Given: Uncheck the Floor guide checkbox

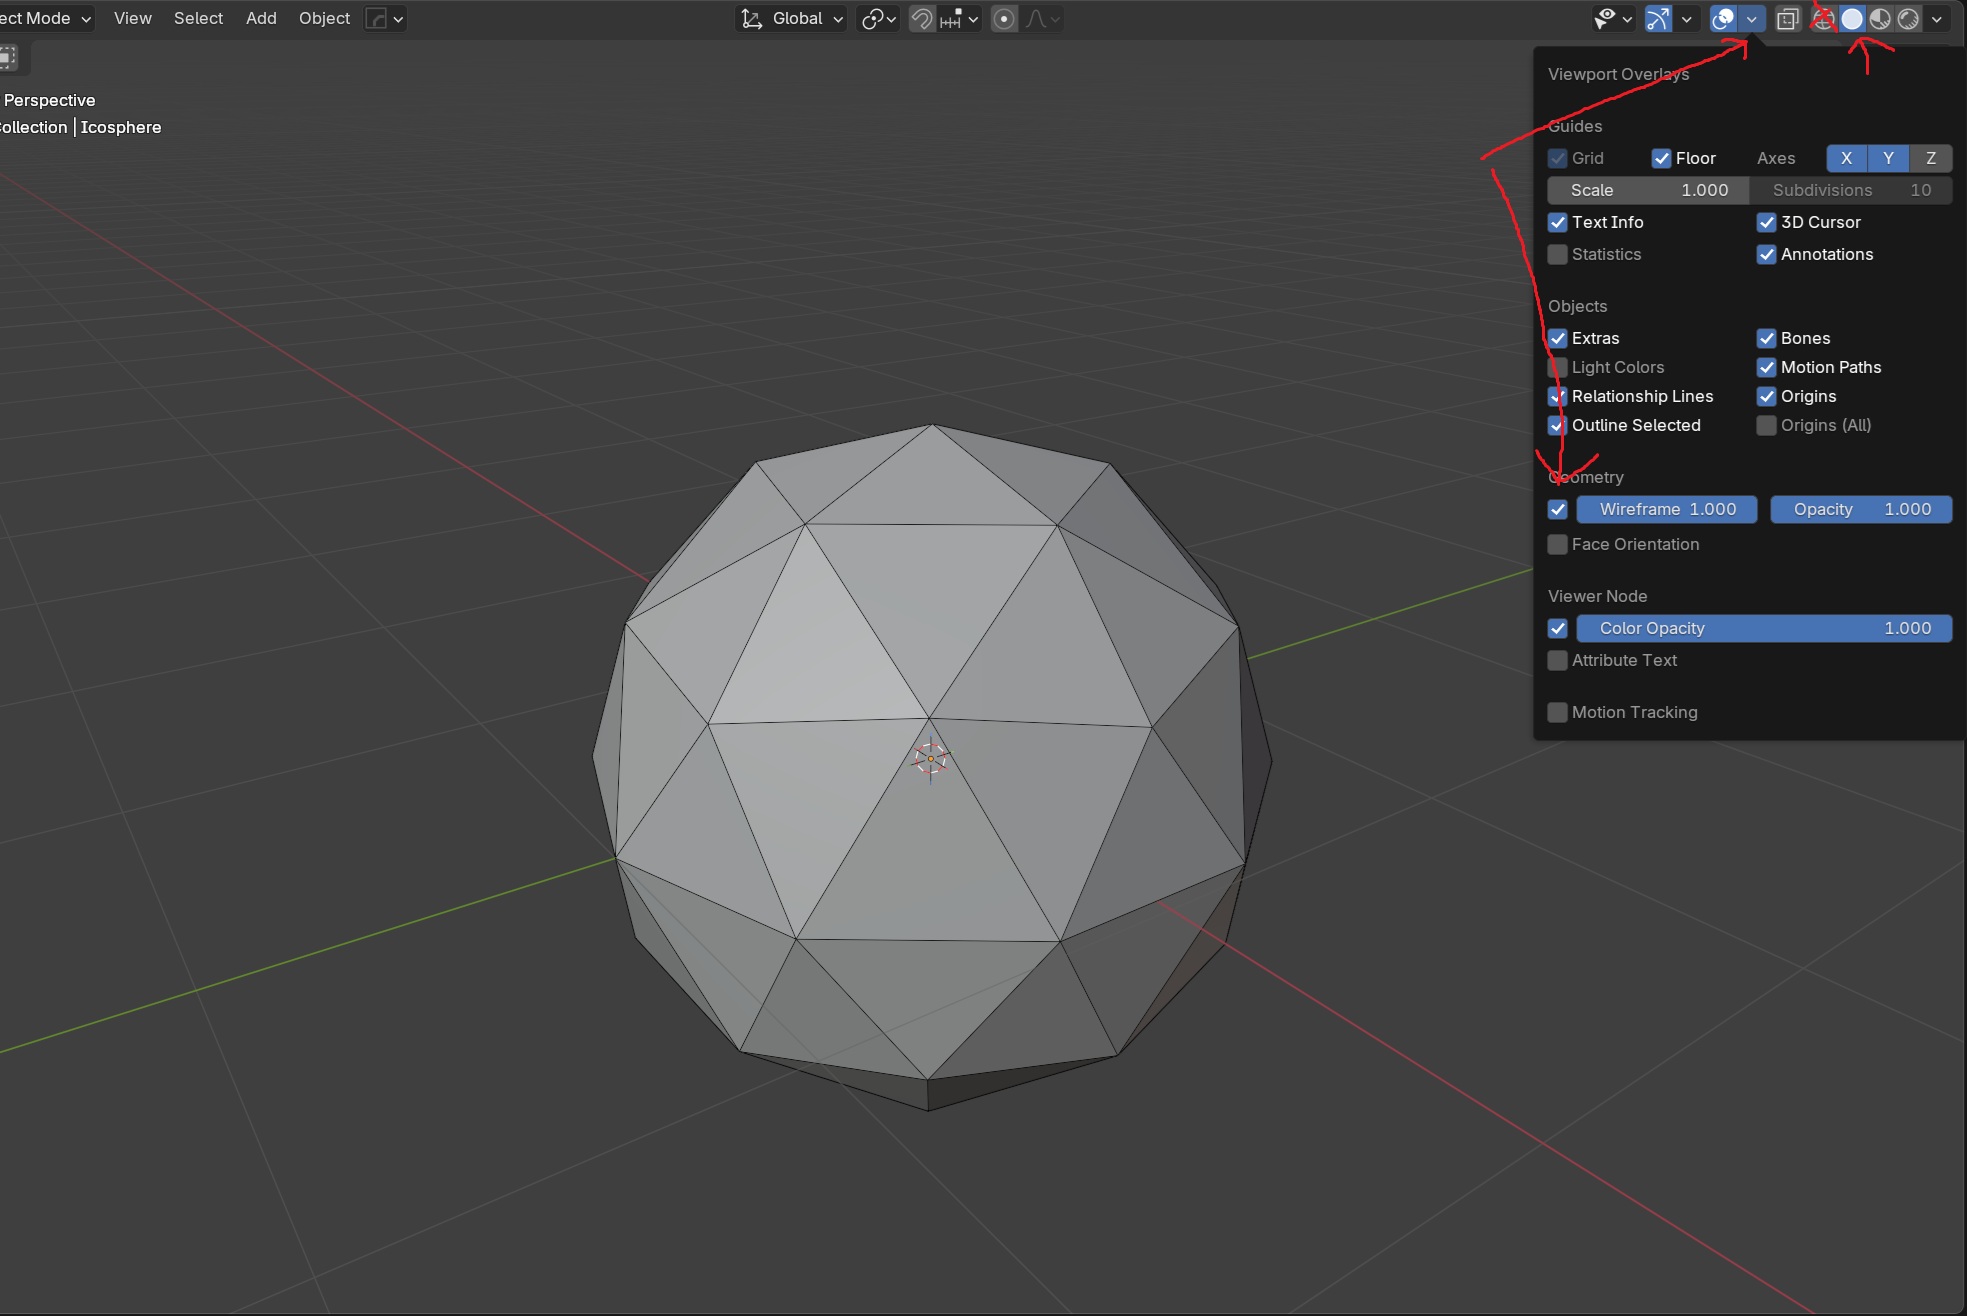Looking at the screenshot, I should coord(1662,158).
